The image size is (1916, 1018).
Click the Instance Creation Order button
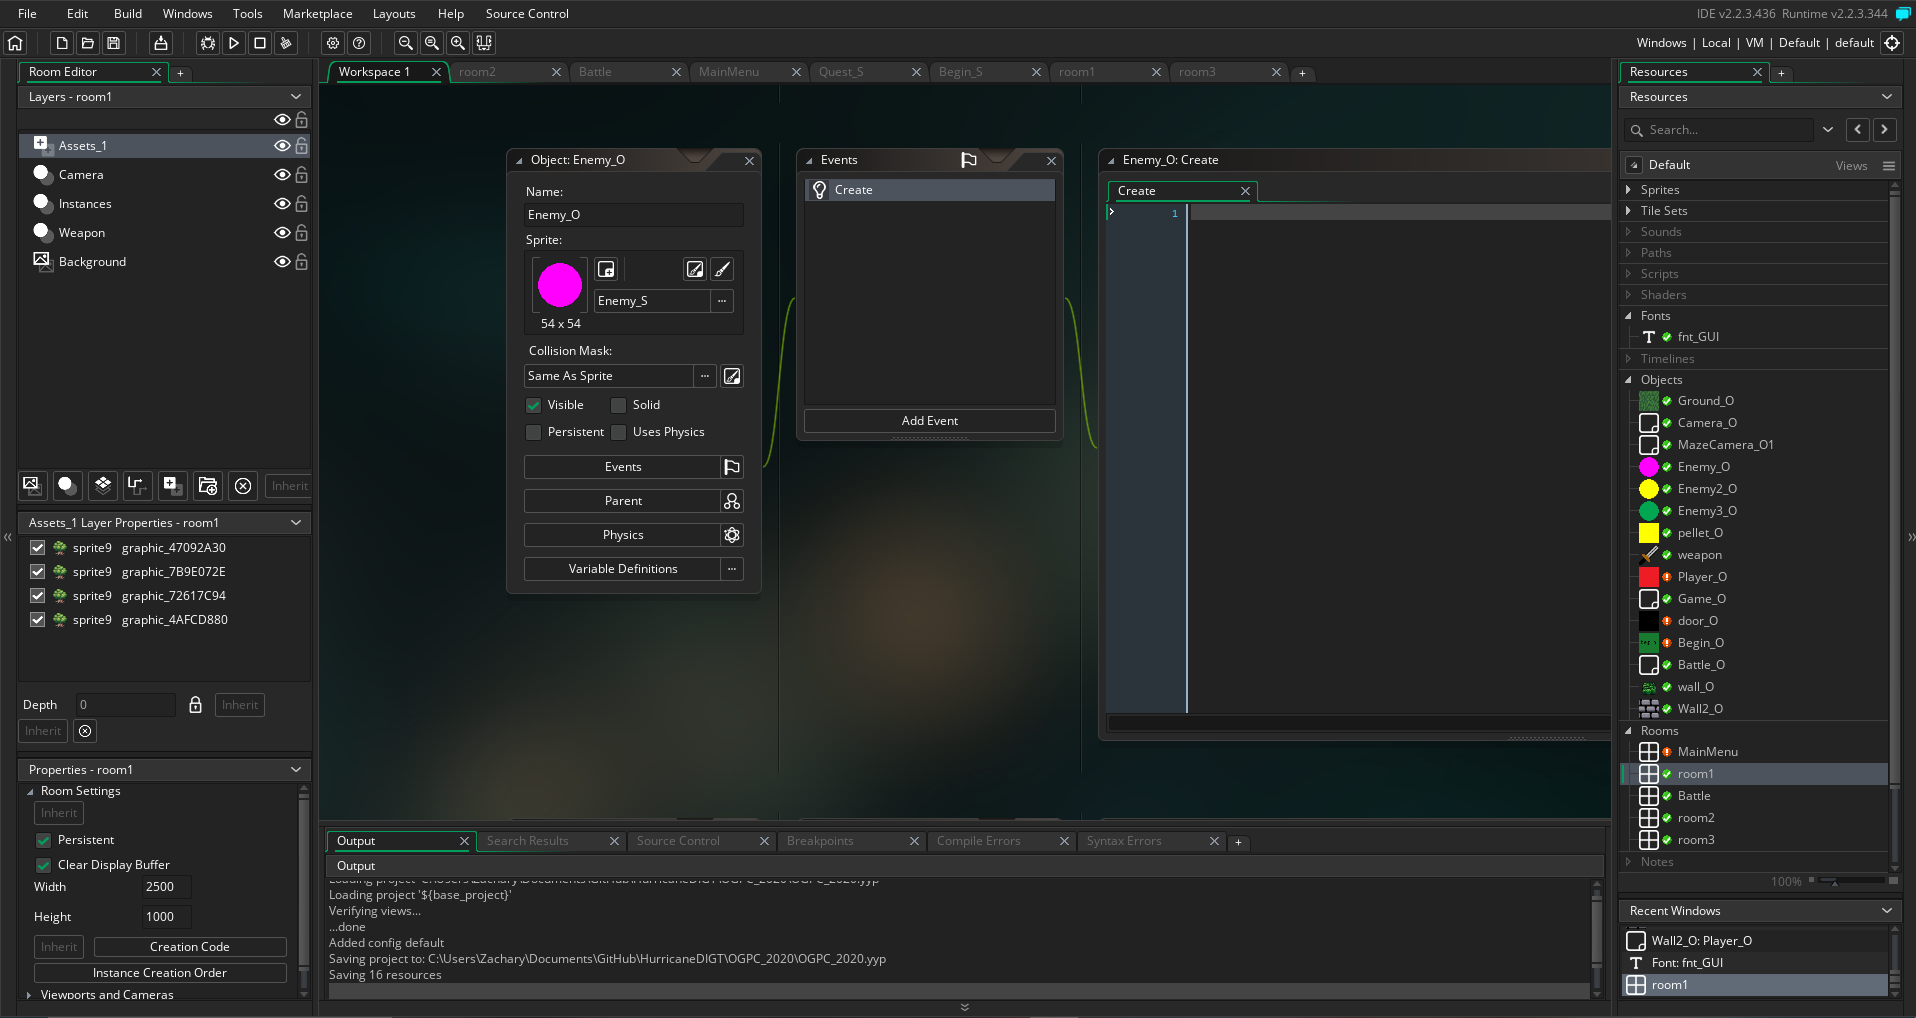[160, 973]
